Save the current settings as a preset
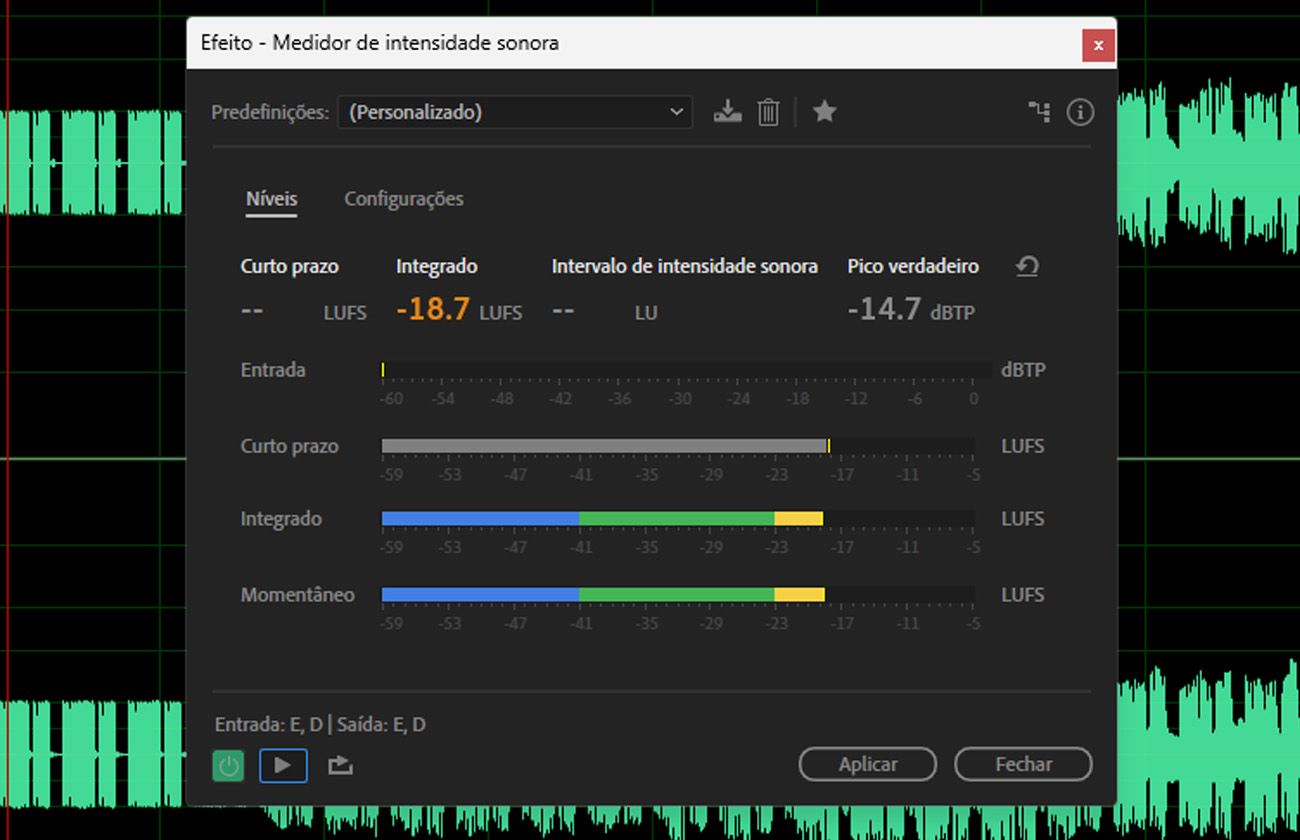Viewport: 1300px width, 840px height. coord(727,112)
